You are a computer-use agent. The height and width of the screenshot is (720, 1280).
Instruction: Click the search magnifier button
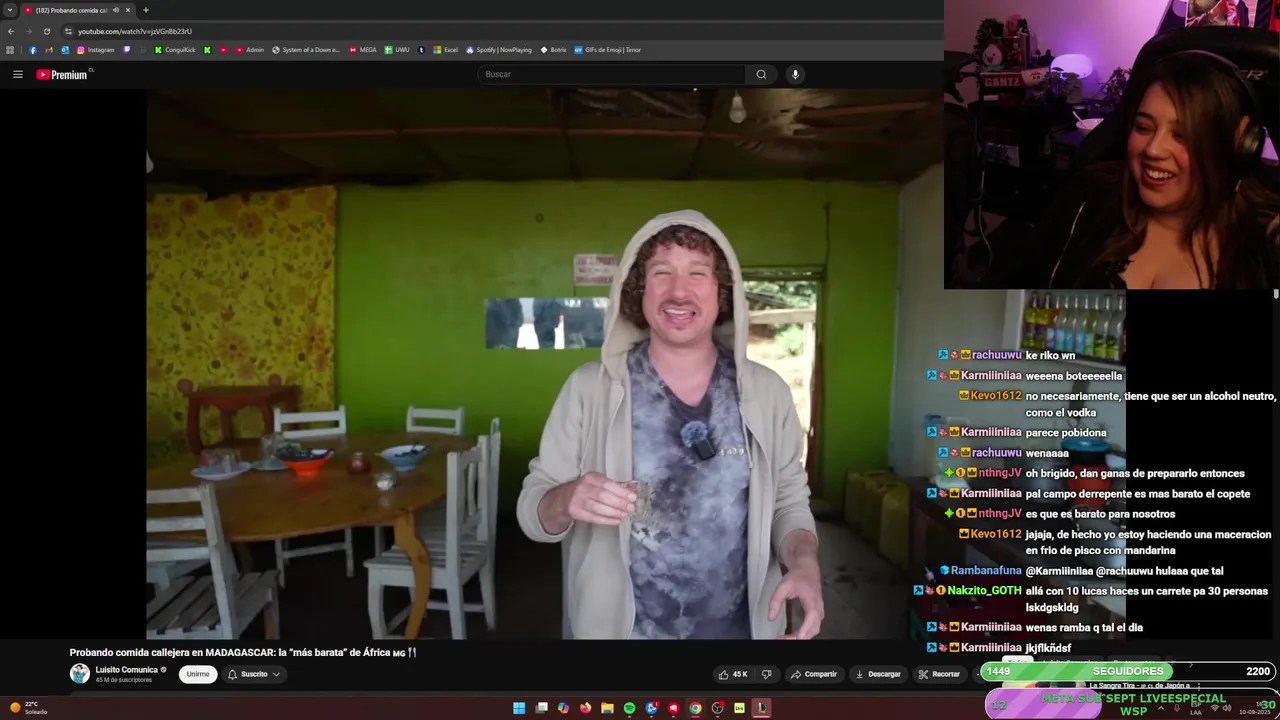point(761,74)
